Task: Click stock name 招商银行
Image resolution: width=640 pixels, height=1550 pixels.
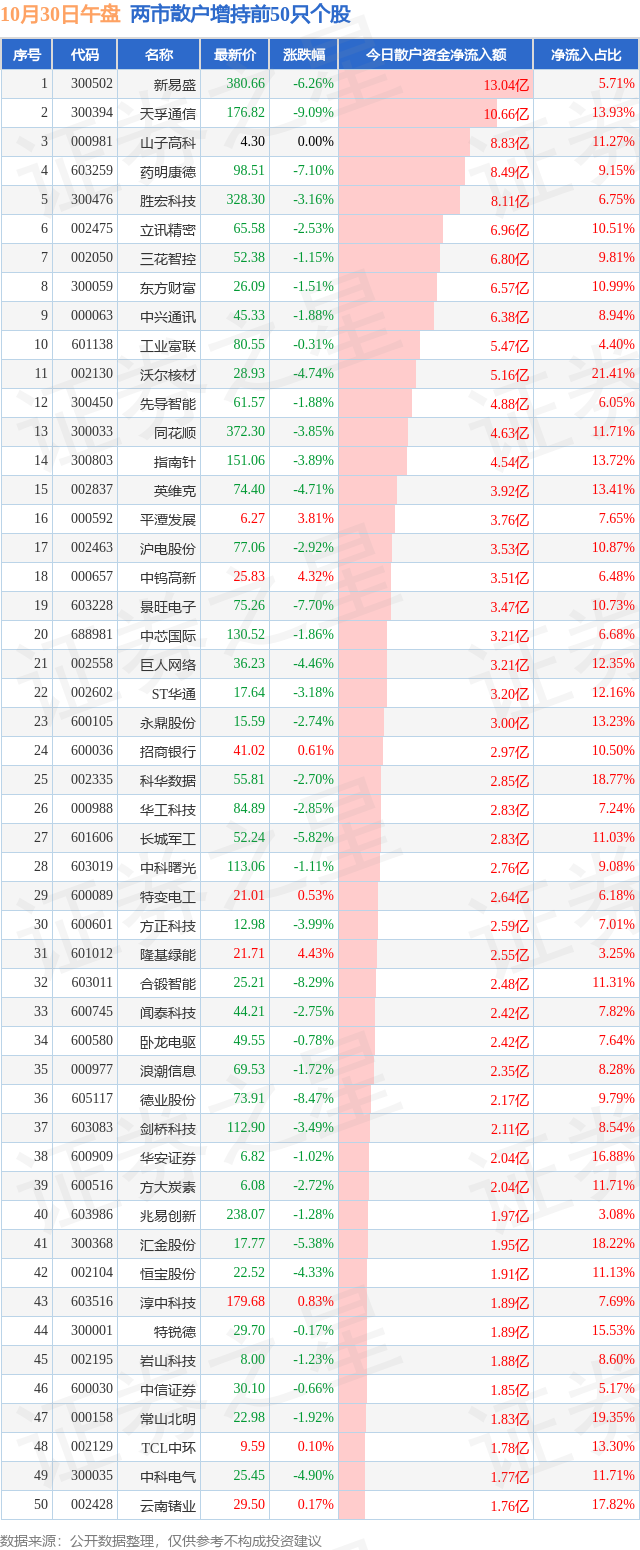Action: tap(168, 752)
